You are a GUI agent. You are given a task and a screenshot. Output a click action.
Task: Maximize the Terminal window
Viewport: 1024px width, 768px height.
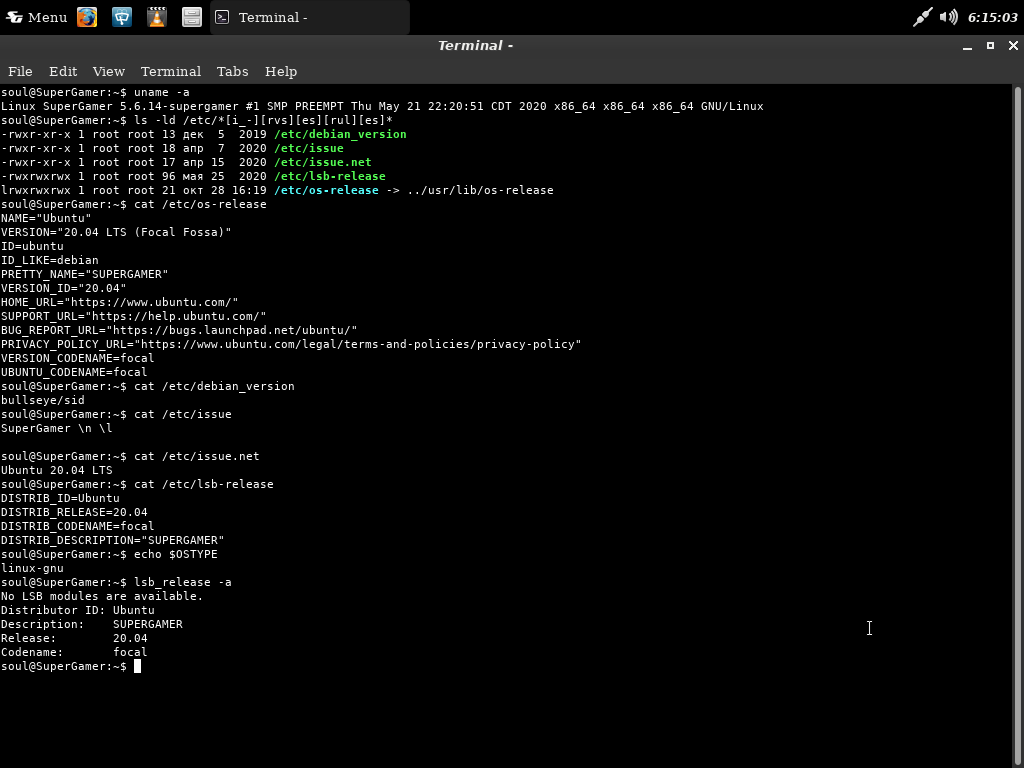(990, 45)
